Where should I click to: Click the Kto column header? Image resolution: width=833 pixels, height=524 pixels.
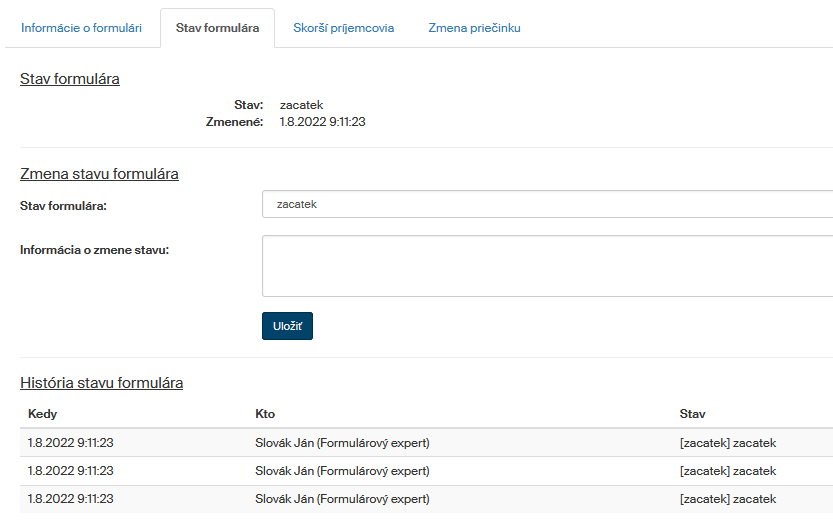click(x=265, y=413)
